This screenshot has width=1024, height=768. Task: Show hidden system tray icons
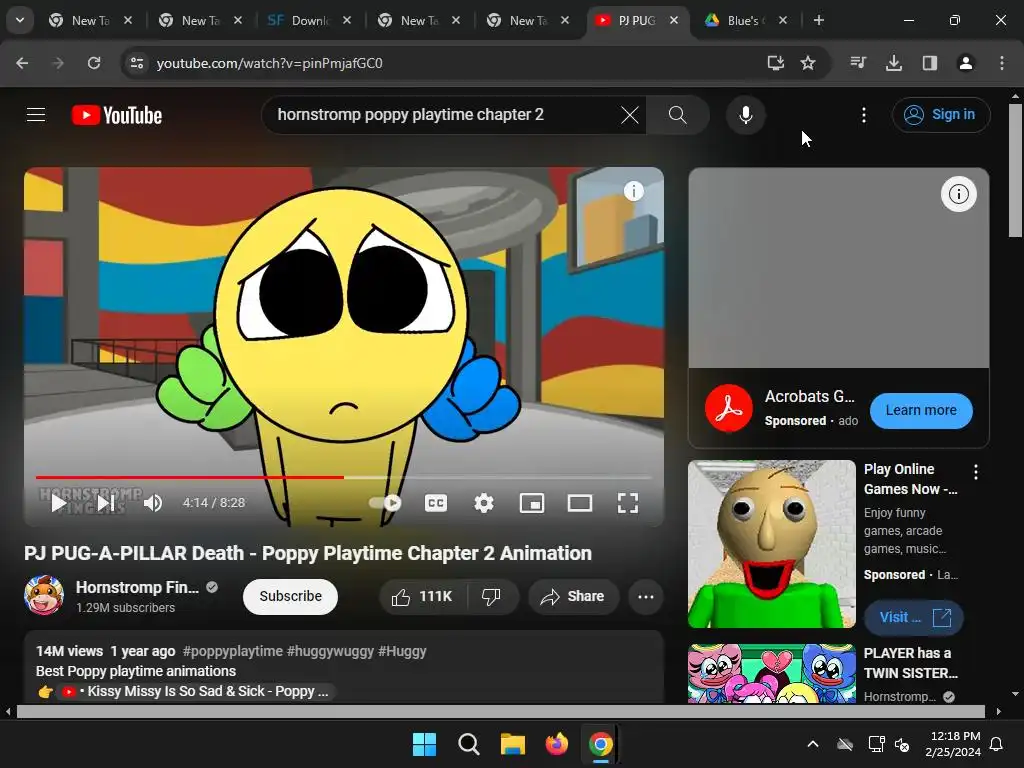pyautogui.click(x=813, y=744)
